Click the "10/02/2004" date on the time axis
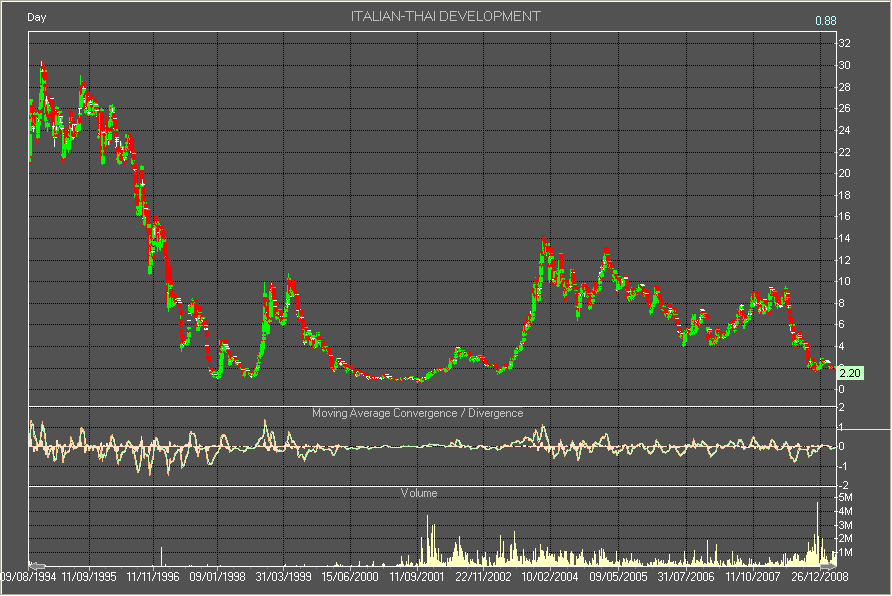This screenshot has height=596, width=892. tap(550, 577)
